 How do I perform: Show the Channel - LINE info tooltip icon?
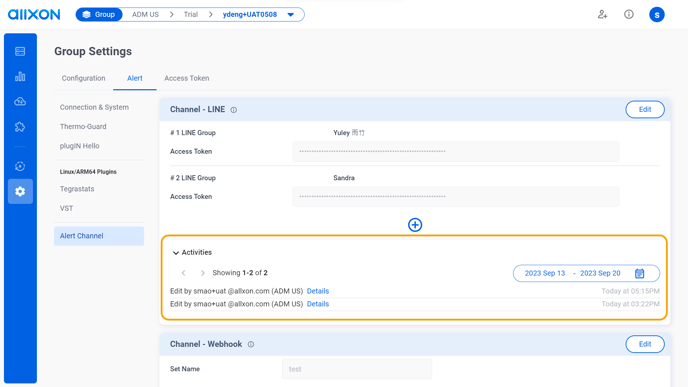pos(233,110)
